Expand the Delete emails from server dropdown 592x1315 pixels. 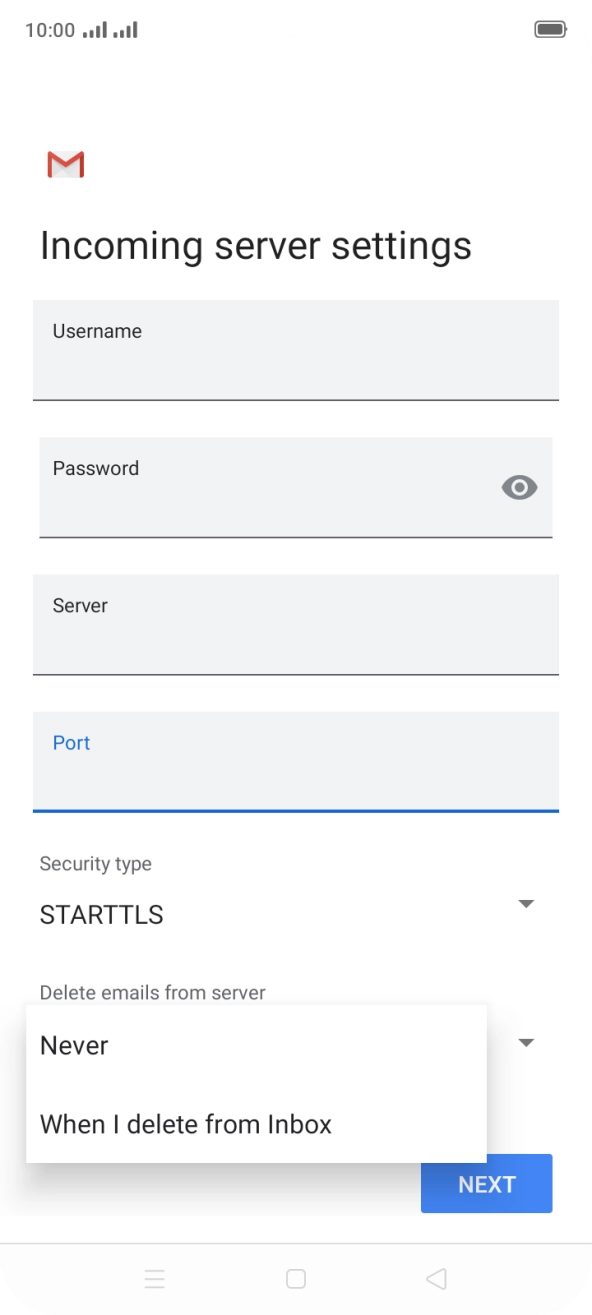pyautogui.click(x=526, y=1042)
